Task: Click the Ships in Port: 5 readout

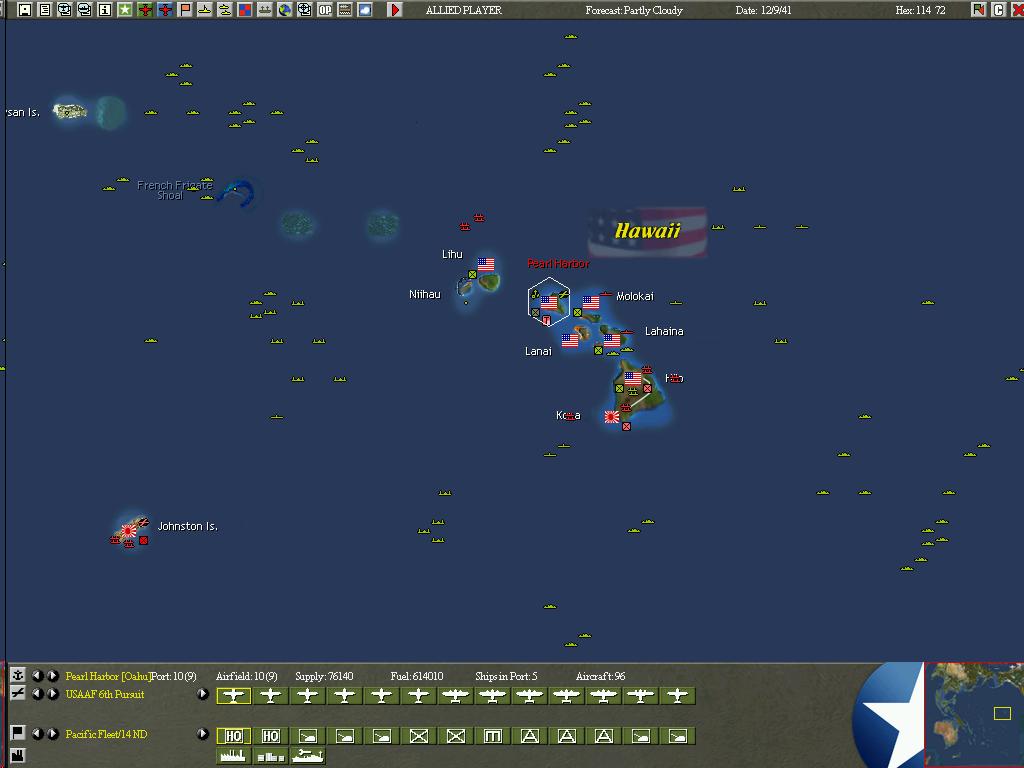Action: pos(506,677)
